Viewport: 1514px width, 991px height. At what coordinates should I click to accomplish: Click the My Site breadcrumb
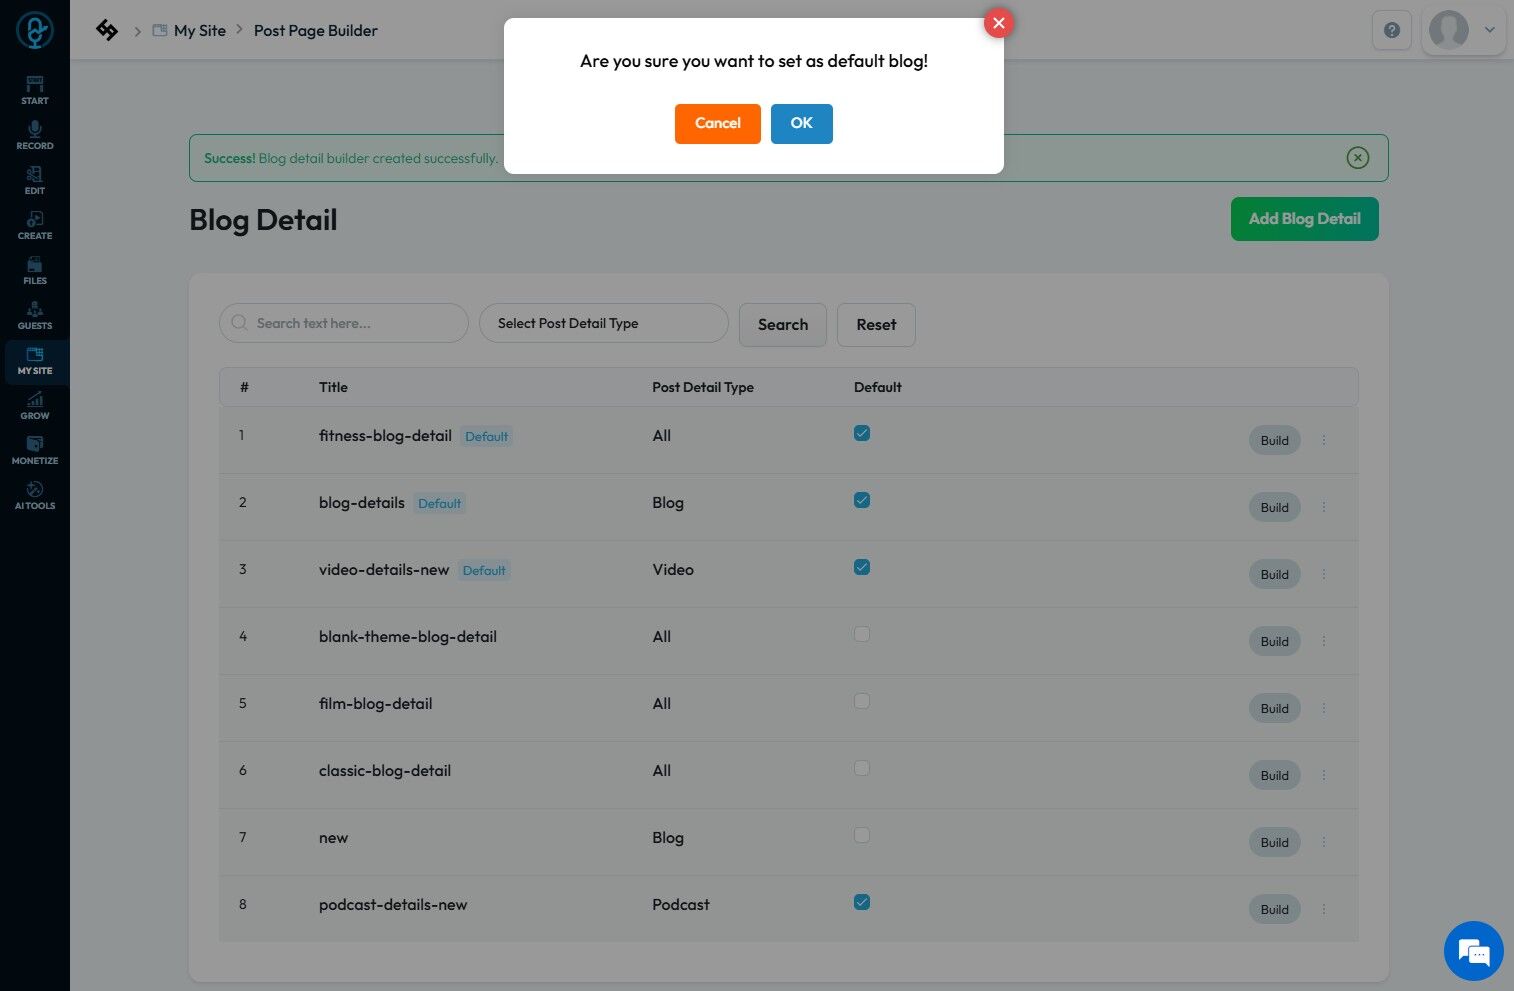[x=199, y=31]
